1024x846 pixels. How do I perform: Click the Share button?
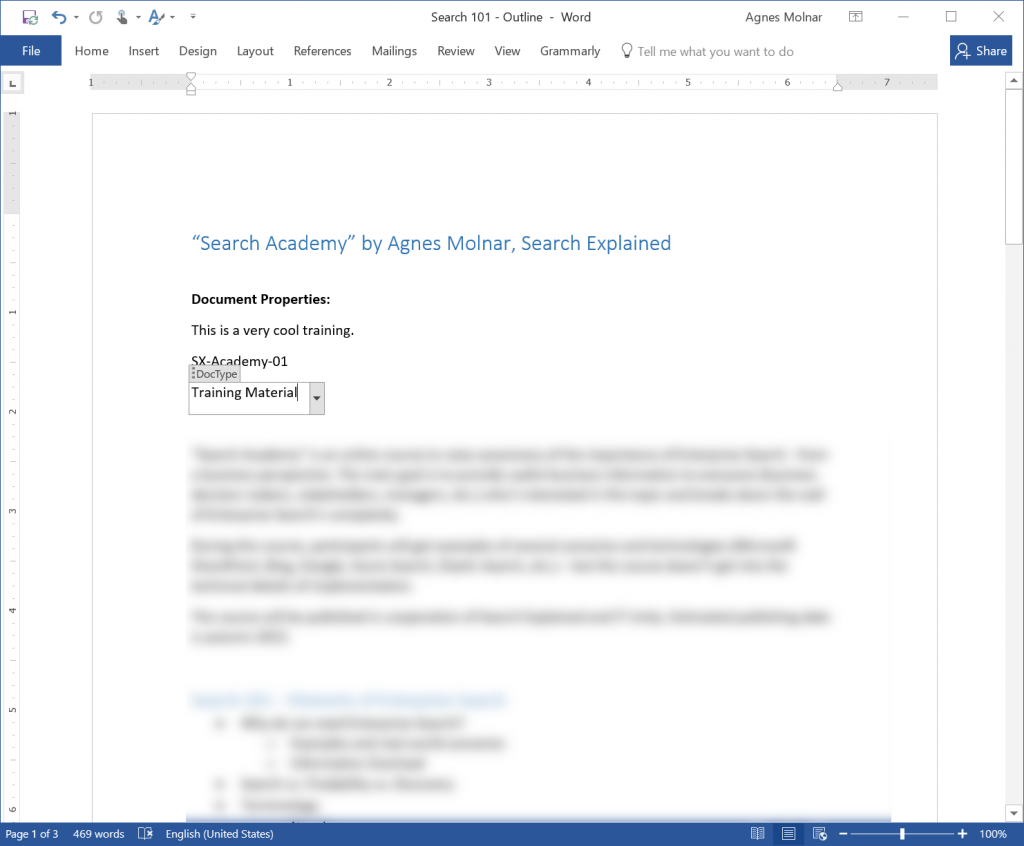click(x=980, y=51)
